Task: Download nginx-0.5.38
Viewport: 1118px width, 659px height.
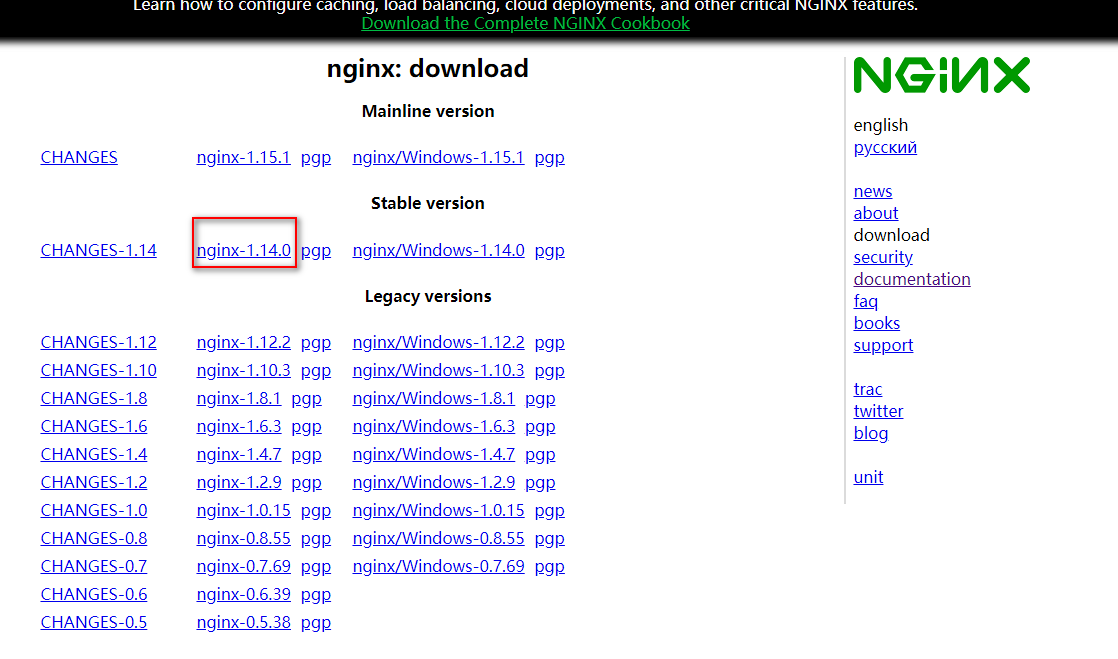Action: [244, 622]
